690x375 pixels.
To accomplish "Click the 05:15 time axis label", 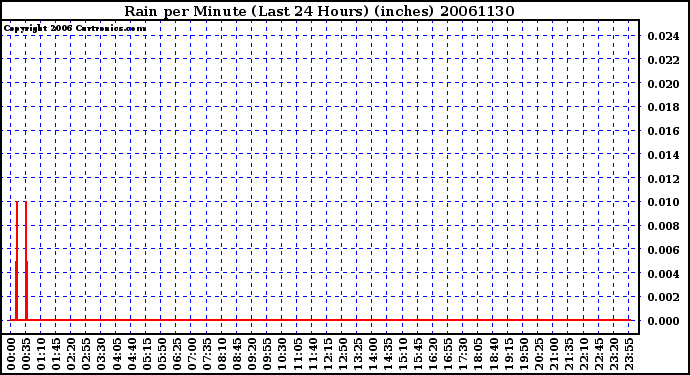I will [147, 354].
